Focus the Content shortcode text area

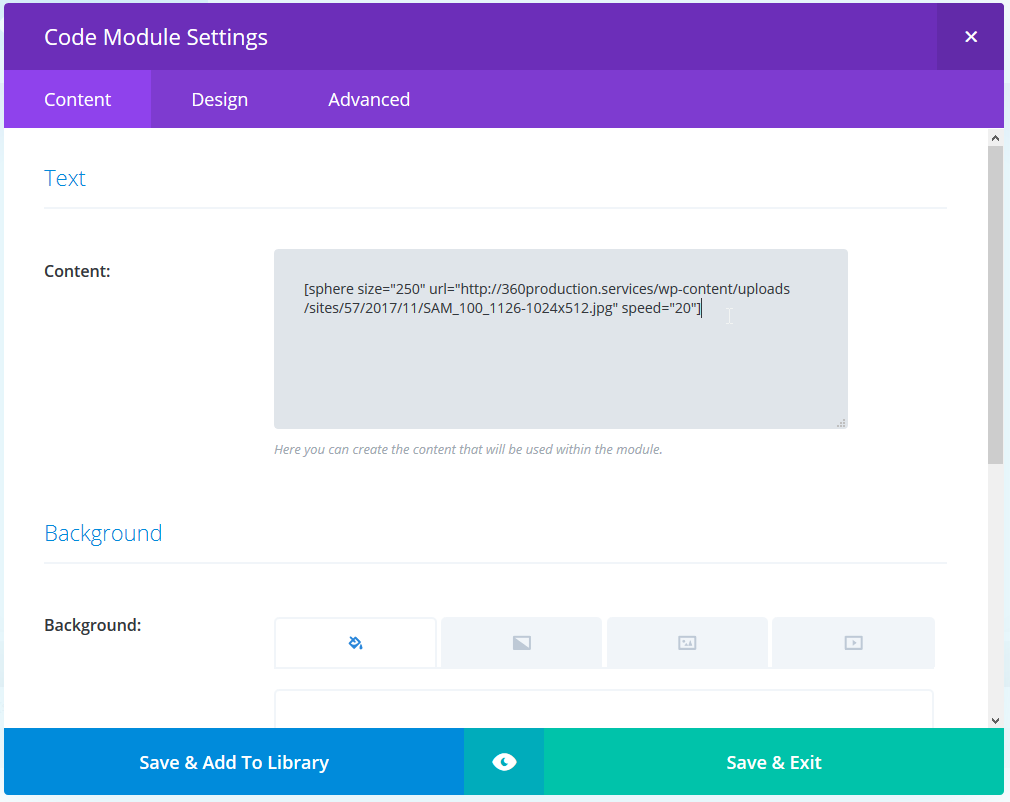coord(560,360)
